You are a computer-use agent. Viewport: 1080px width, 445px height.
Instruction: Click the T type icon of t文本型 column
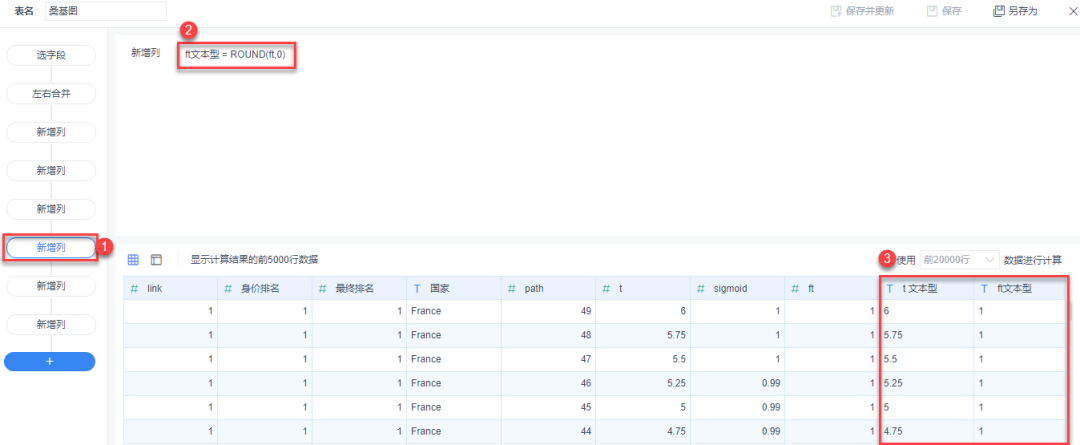tap(890, 289)
